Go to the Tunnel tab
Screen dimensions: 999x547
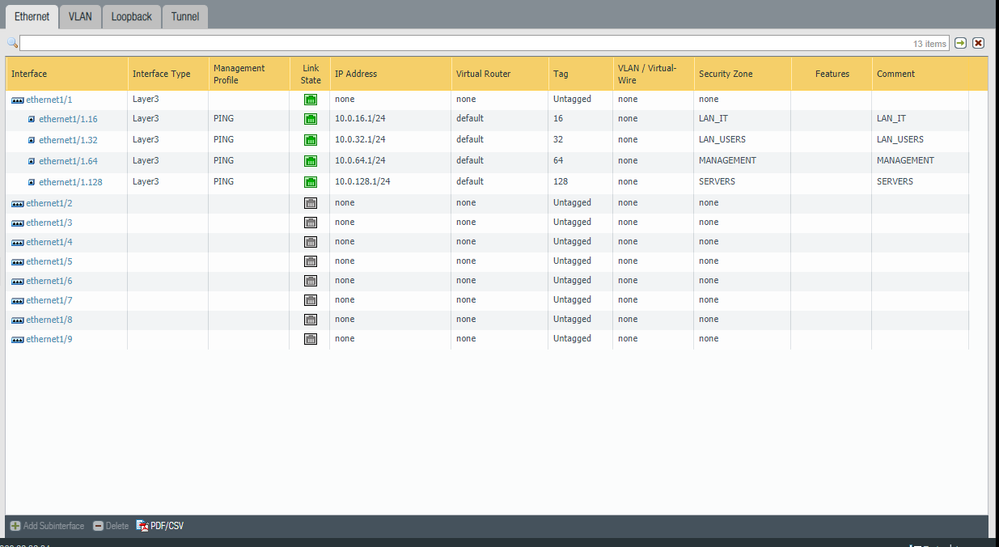click(184, 17)
